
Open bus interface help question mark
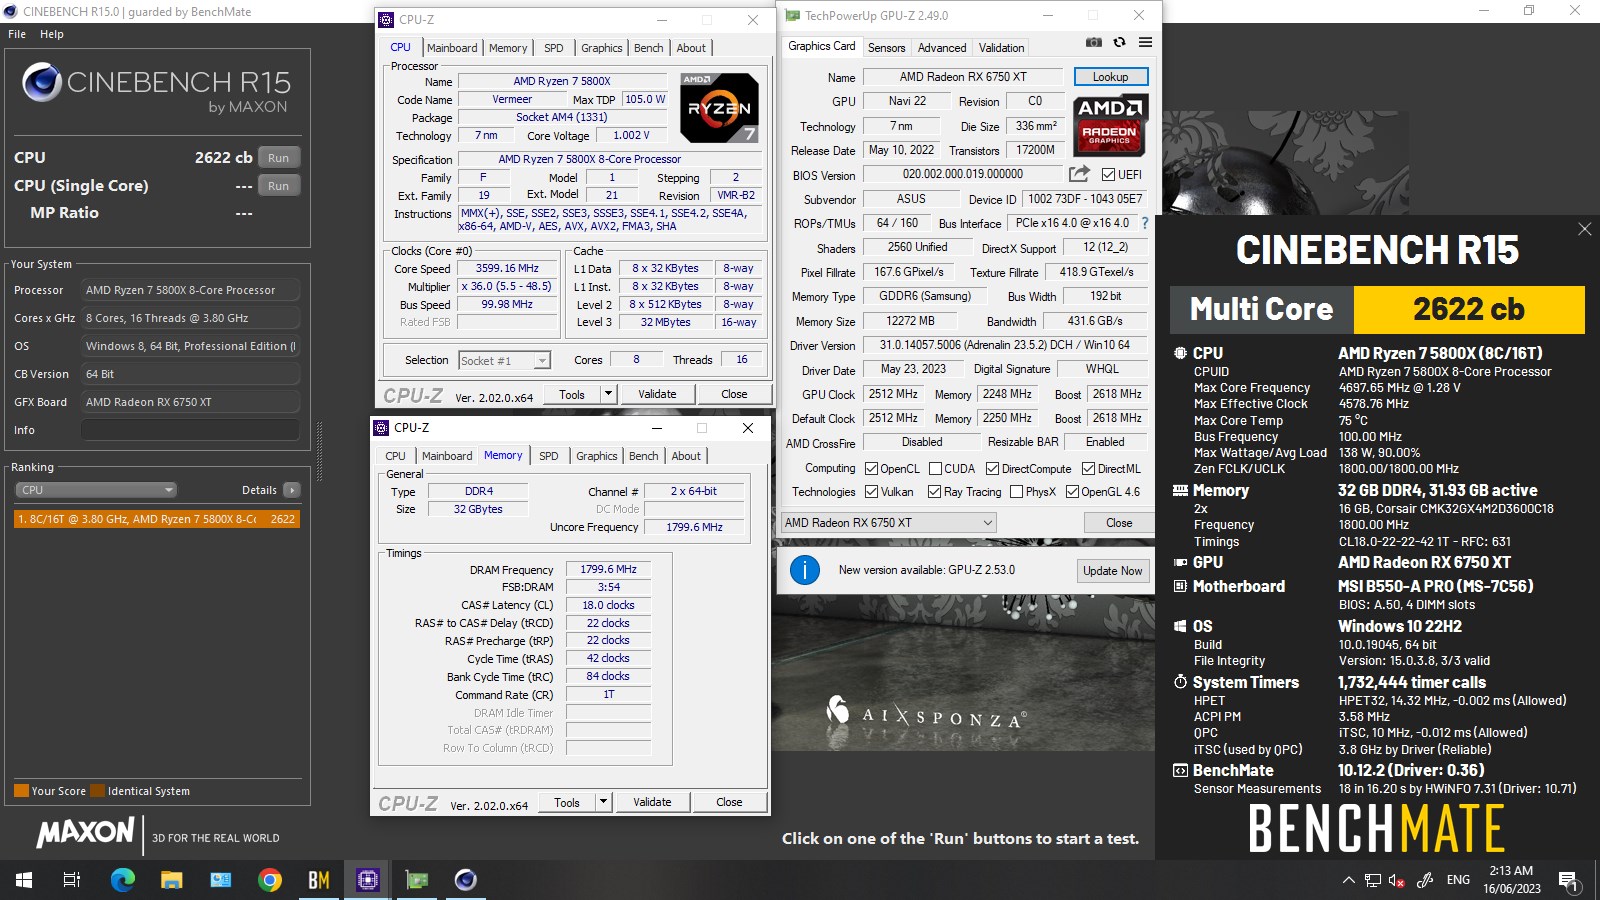pos(1145,223)
